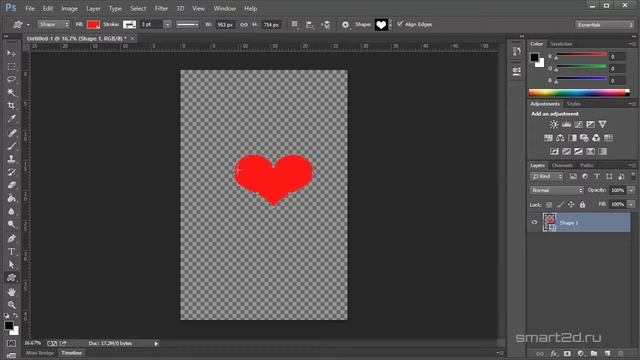Switch to the Swatches tab

pos(561,44)
